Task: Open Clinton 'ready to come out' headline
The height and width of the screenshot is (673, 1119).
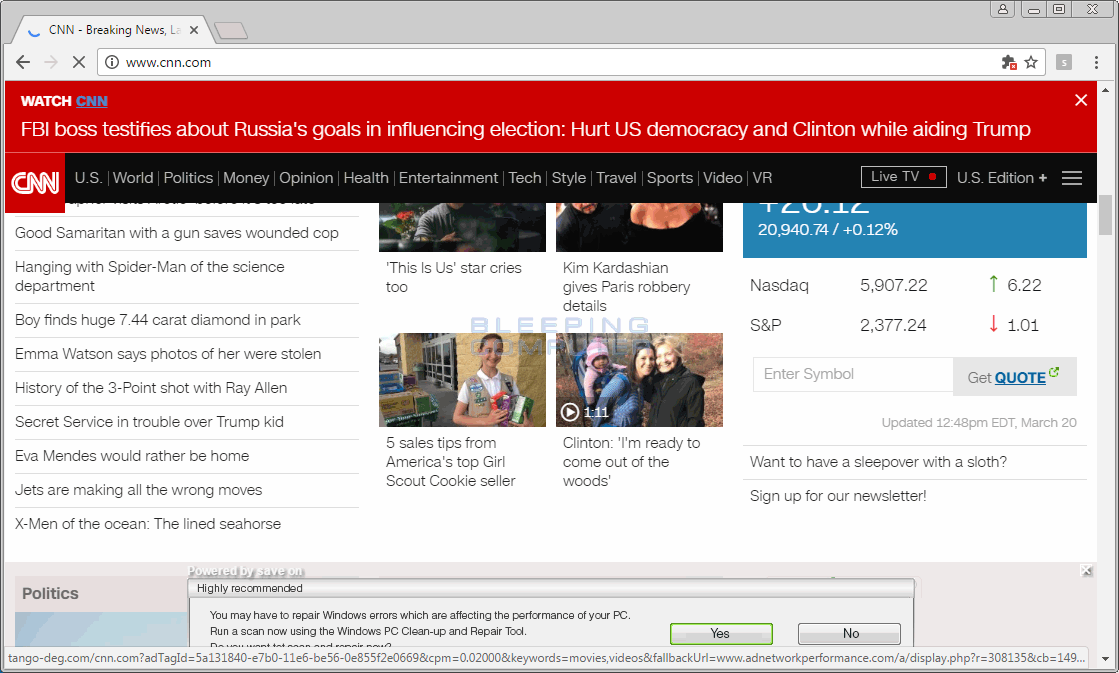Action: coord(631,462)
